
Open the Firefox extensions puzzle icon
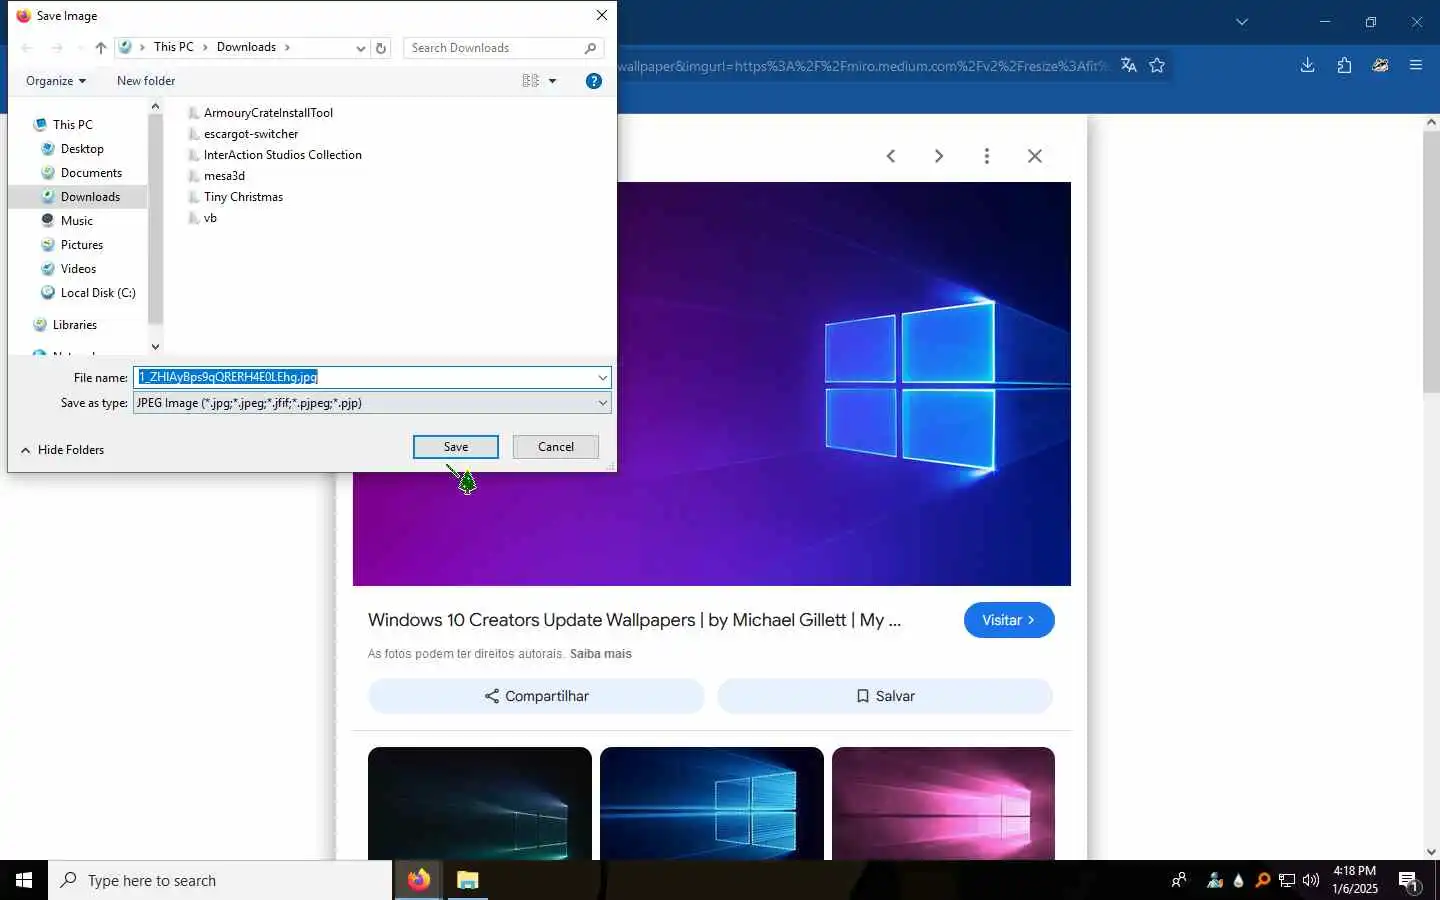pos(1344,65)
